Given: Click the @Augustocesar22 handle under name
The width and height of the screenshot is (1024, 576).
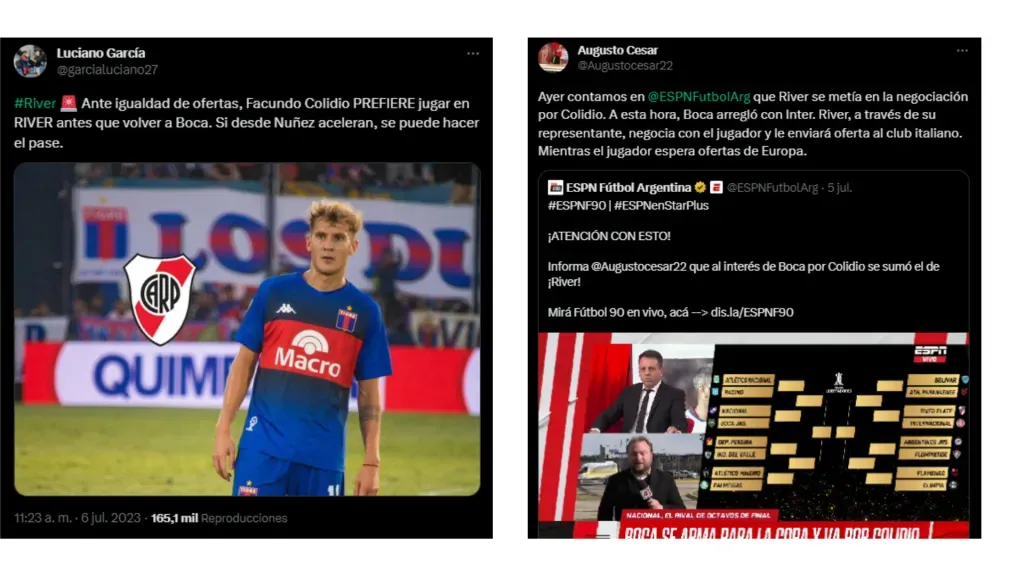Looking at the screenshot, I should tap(625, 65).
